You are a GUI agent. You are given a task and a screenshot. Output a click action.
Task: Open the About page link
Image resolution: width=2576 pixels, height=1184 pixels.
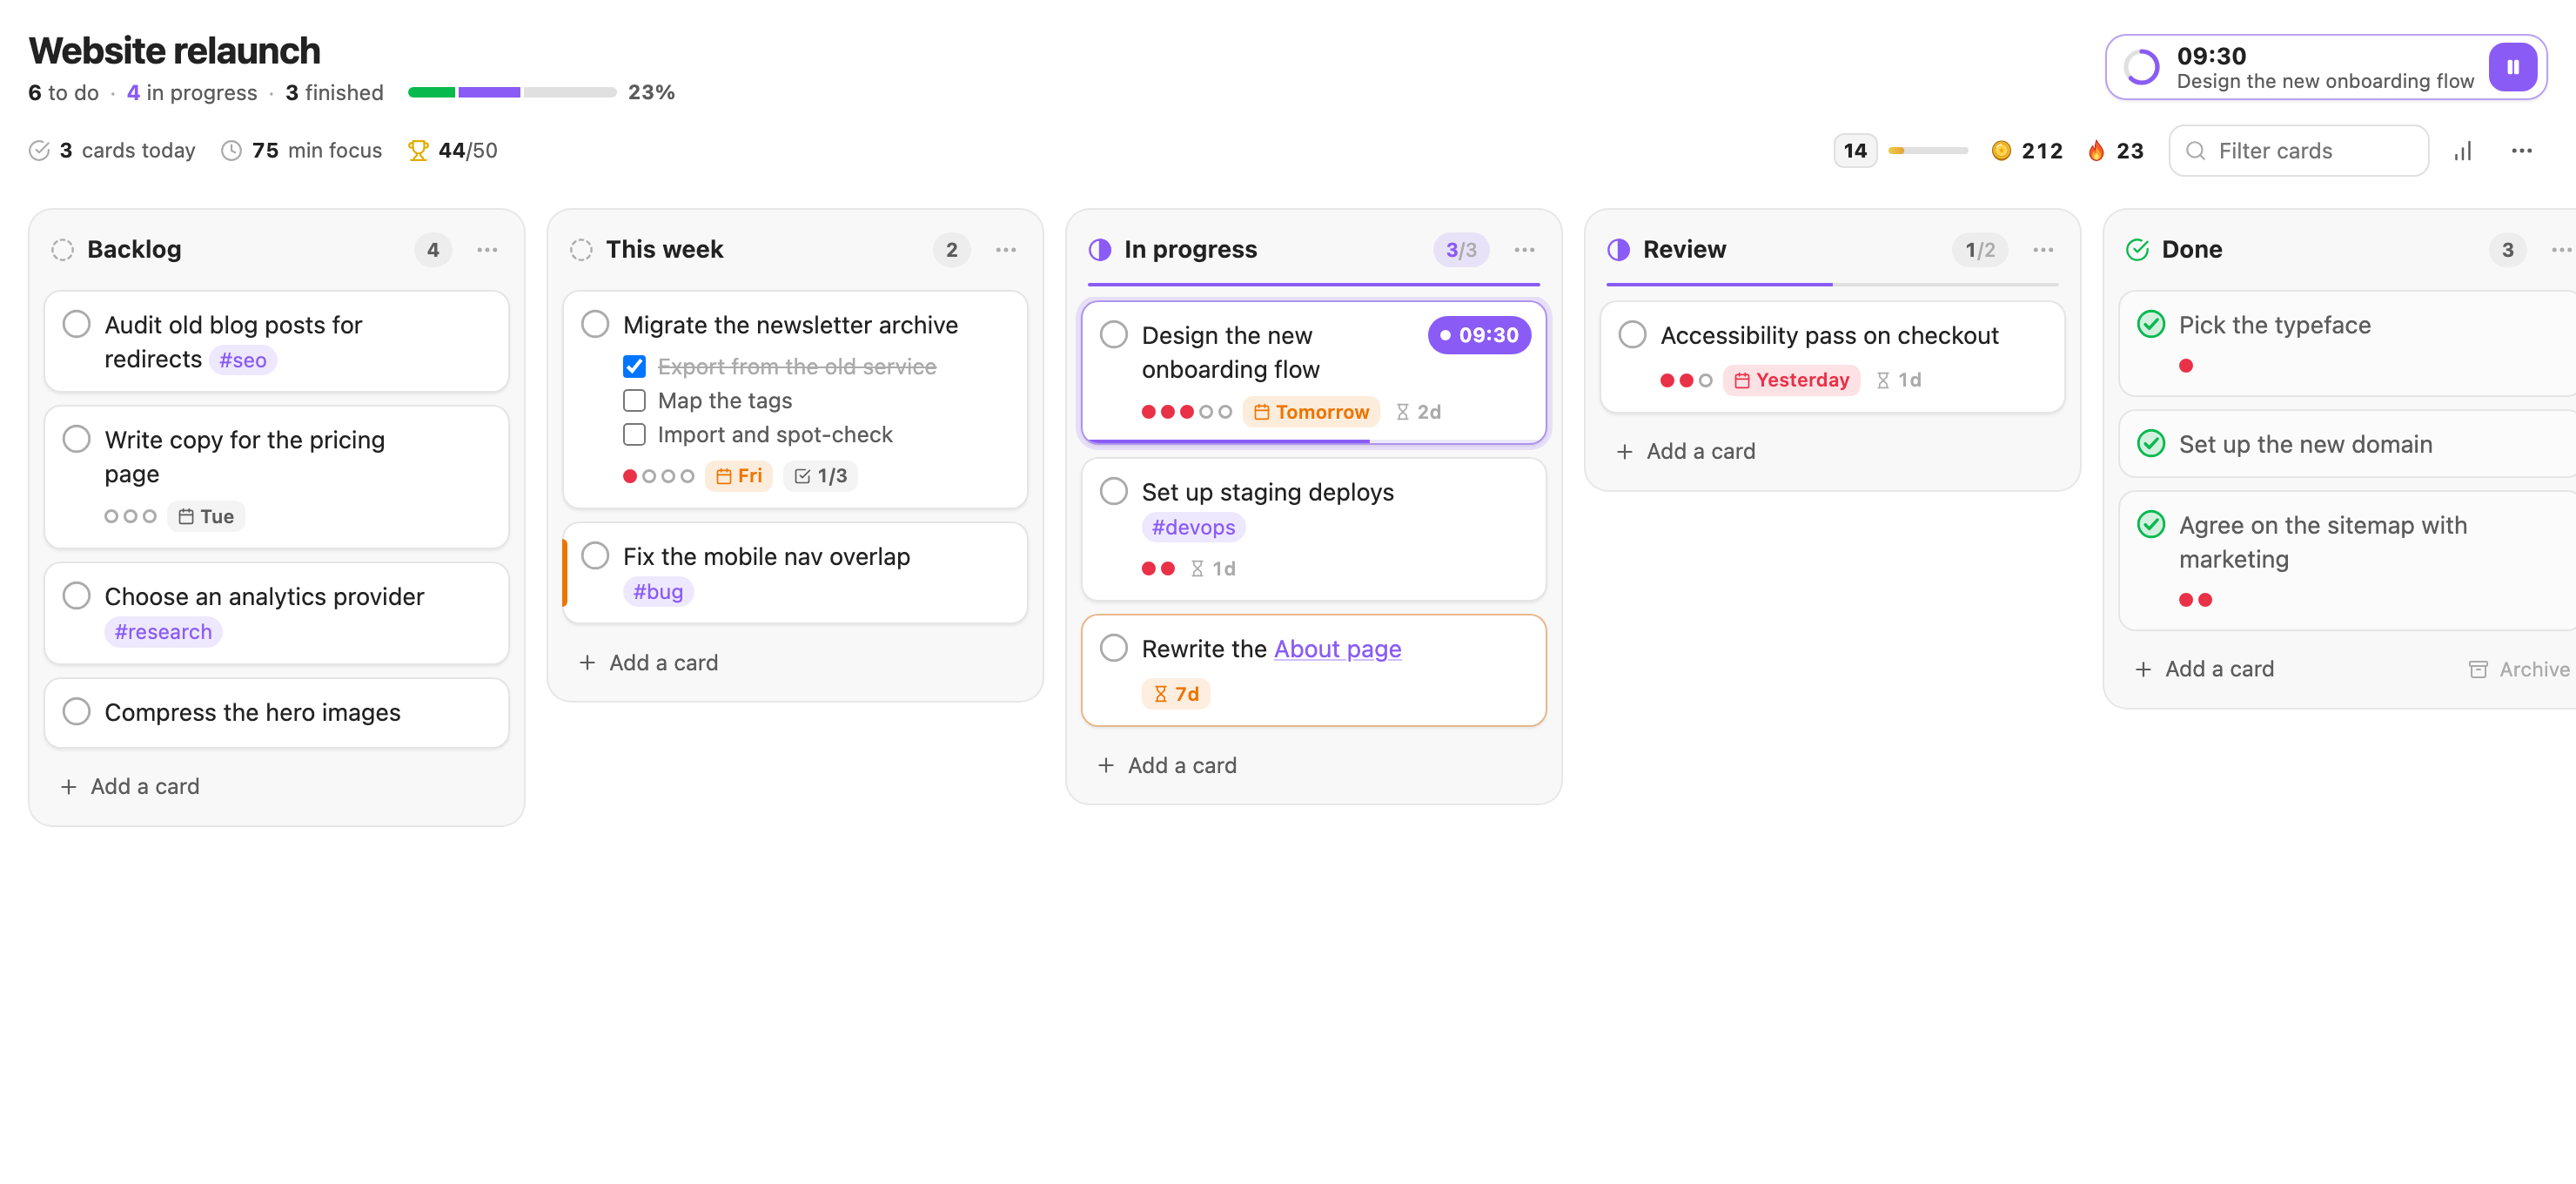1337,649
